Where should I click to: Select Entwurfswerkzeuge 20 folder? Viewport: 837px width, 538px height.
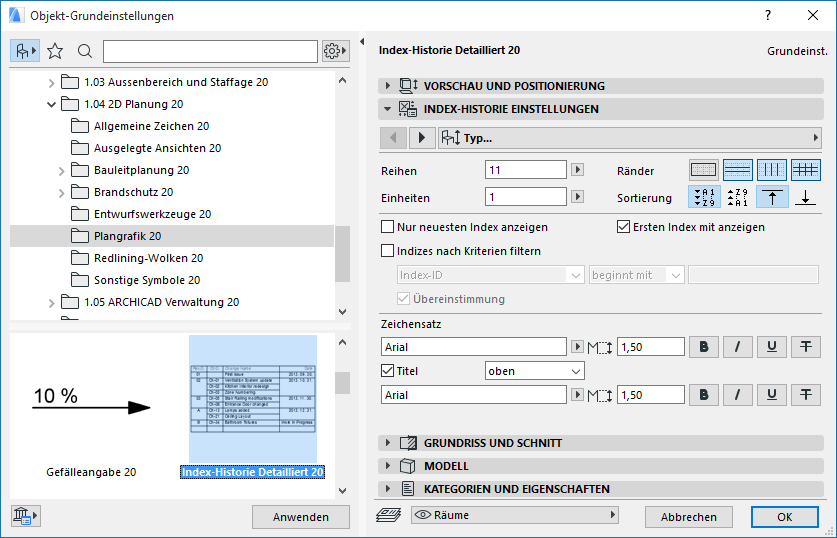[152, 214]
